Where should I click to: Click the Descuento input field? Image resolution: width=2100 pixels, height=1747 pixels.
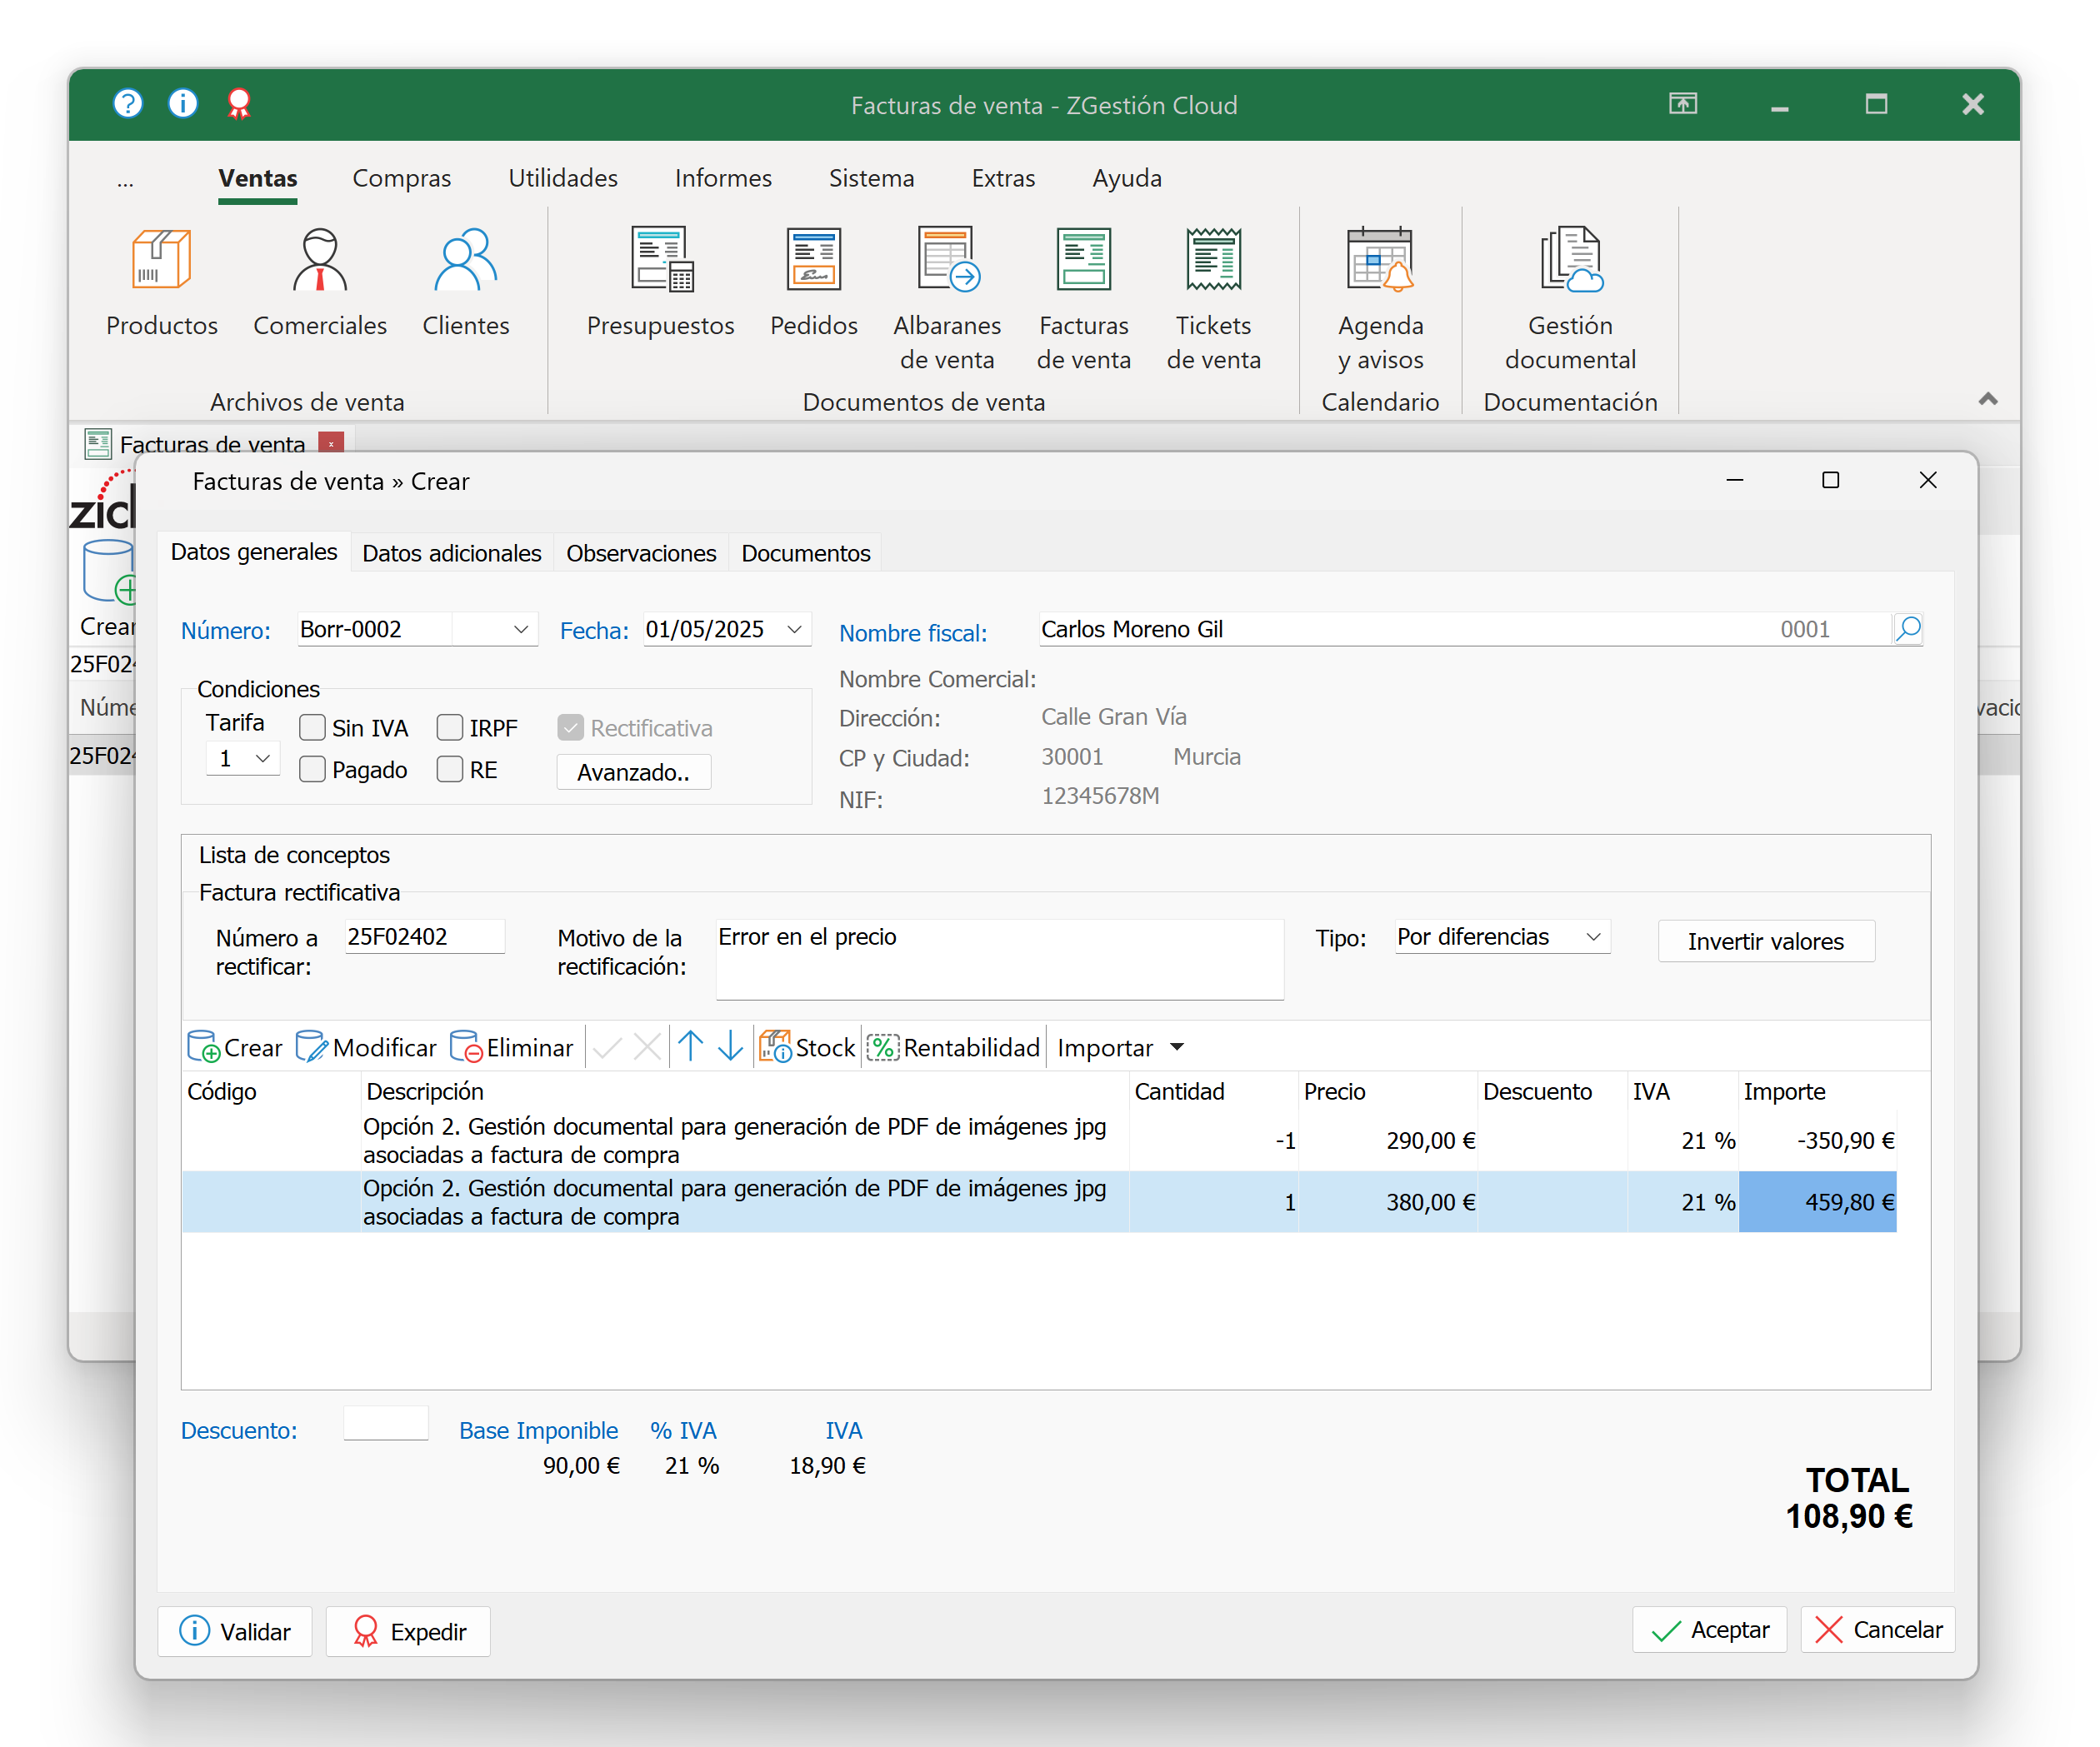(386, 1424)
